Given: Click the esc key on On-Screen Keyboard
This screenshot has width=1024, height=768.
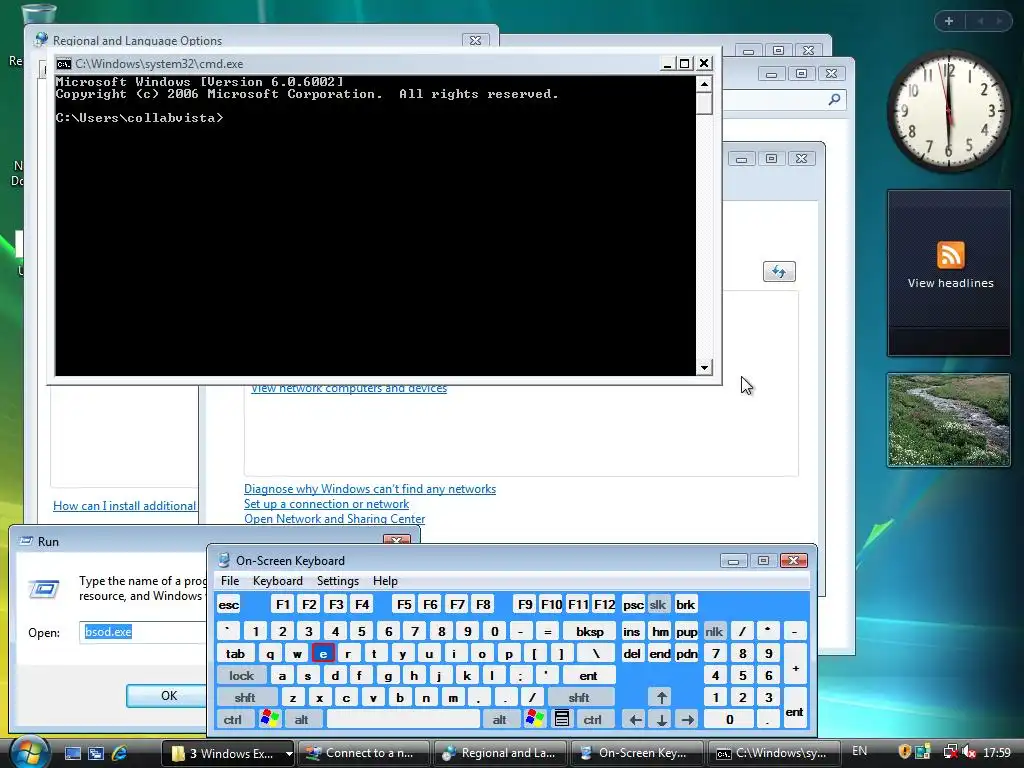Looking at the screenshot, I should (x=229, y=605).
